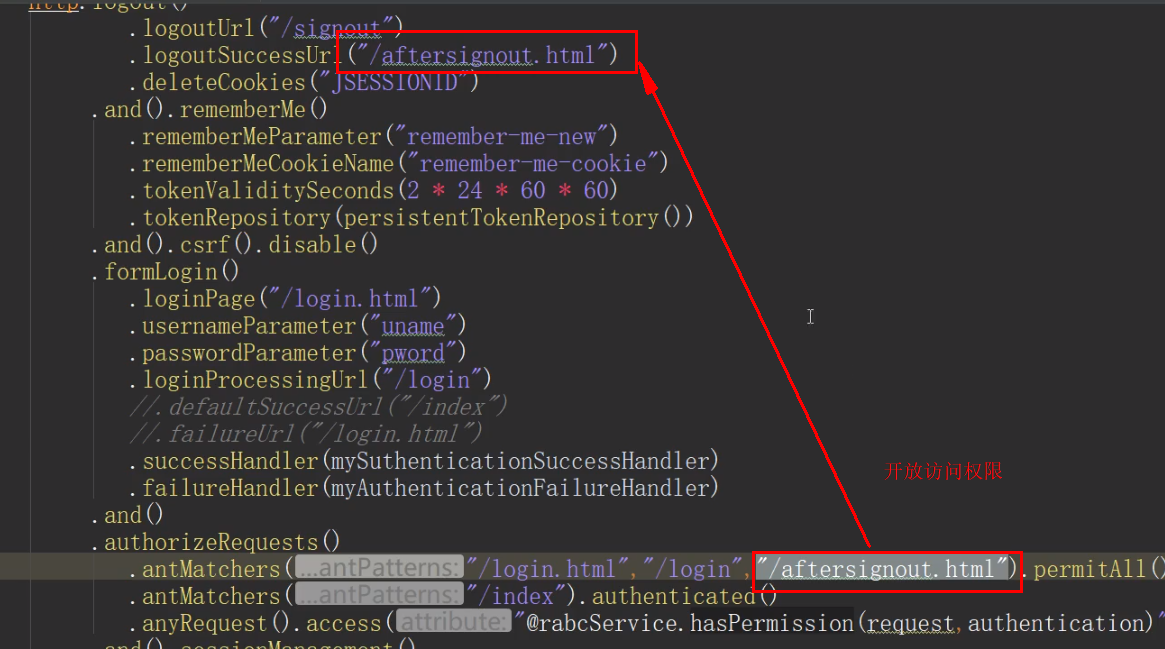Click the commented failureUrl line
Screen dimensions: 1165x649
[305, 434]
